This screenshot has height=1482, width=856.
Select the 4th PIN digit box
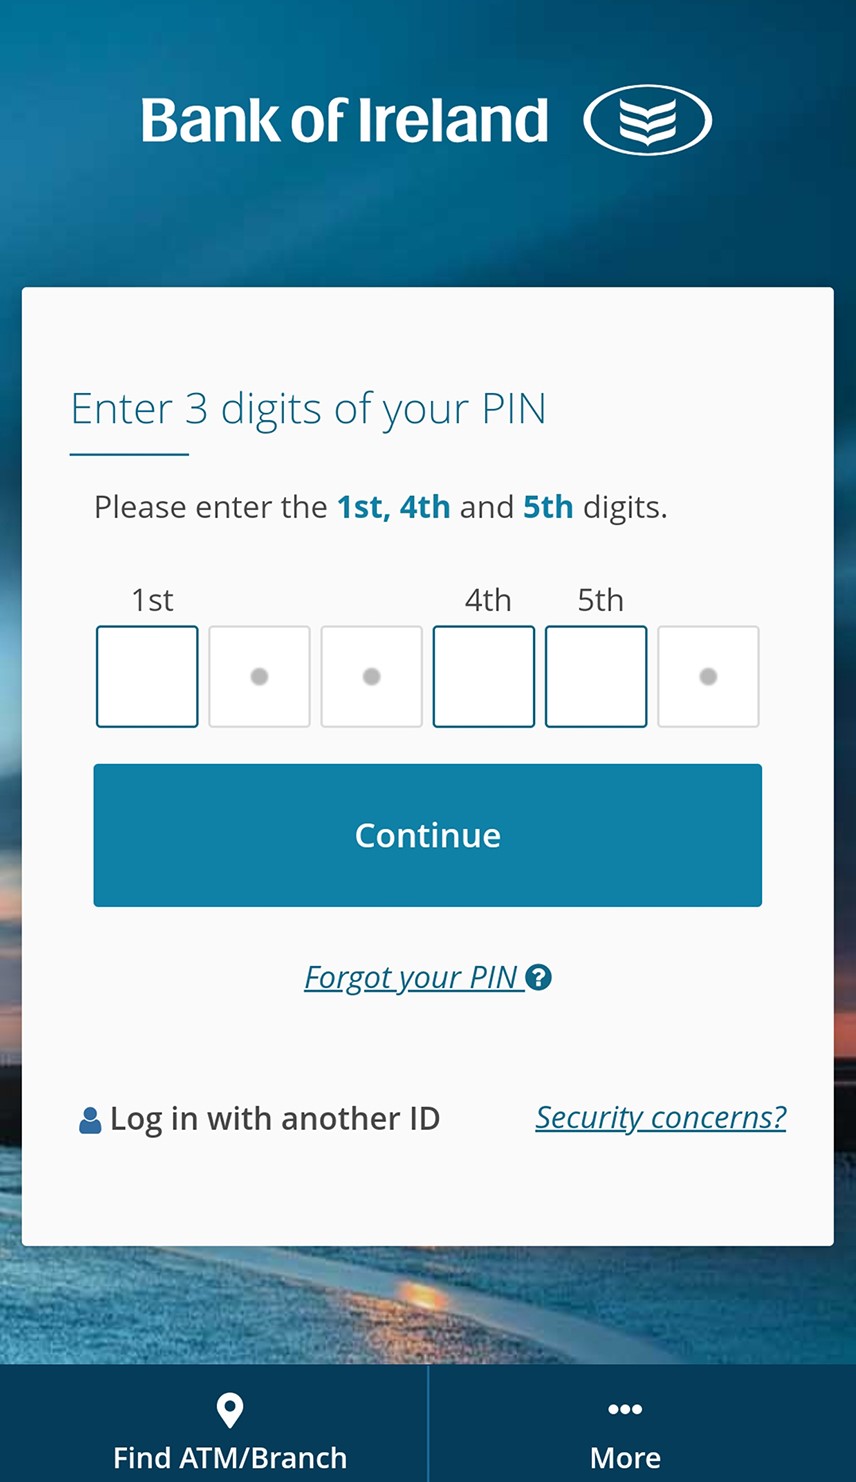tap(484, 677)
